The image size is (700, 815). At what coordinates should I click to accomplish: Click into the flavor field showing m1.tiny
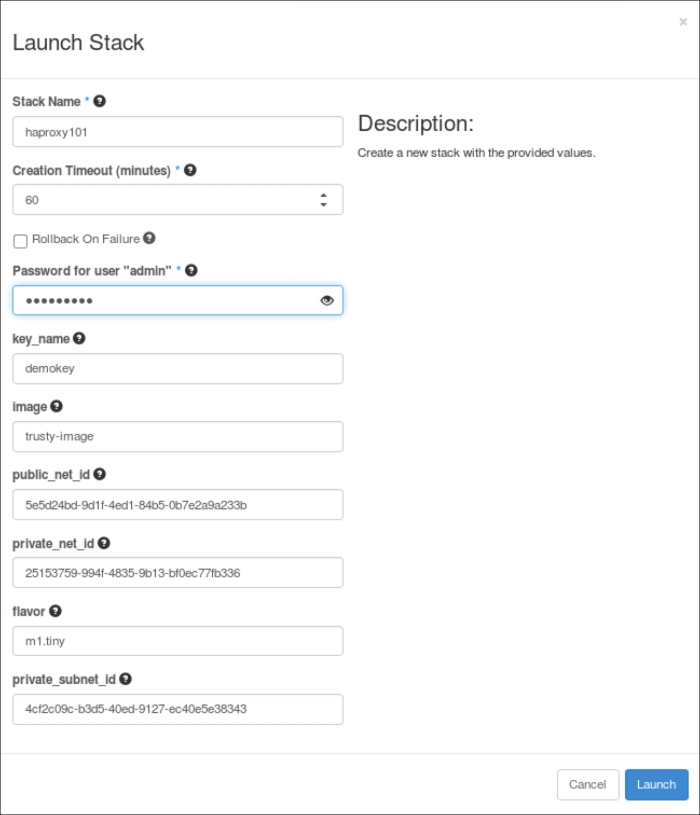(x=177, y=641)
